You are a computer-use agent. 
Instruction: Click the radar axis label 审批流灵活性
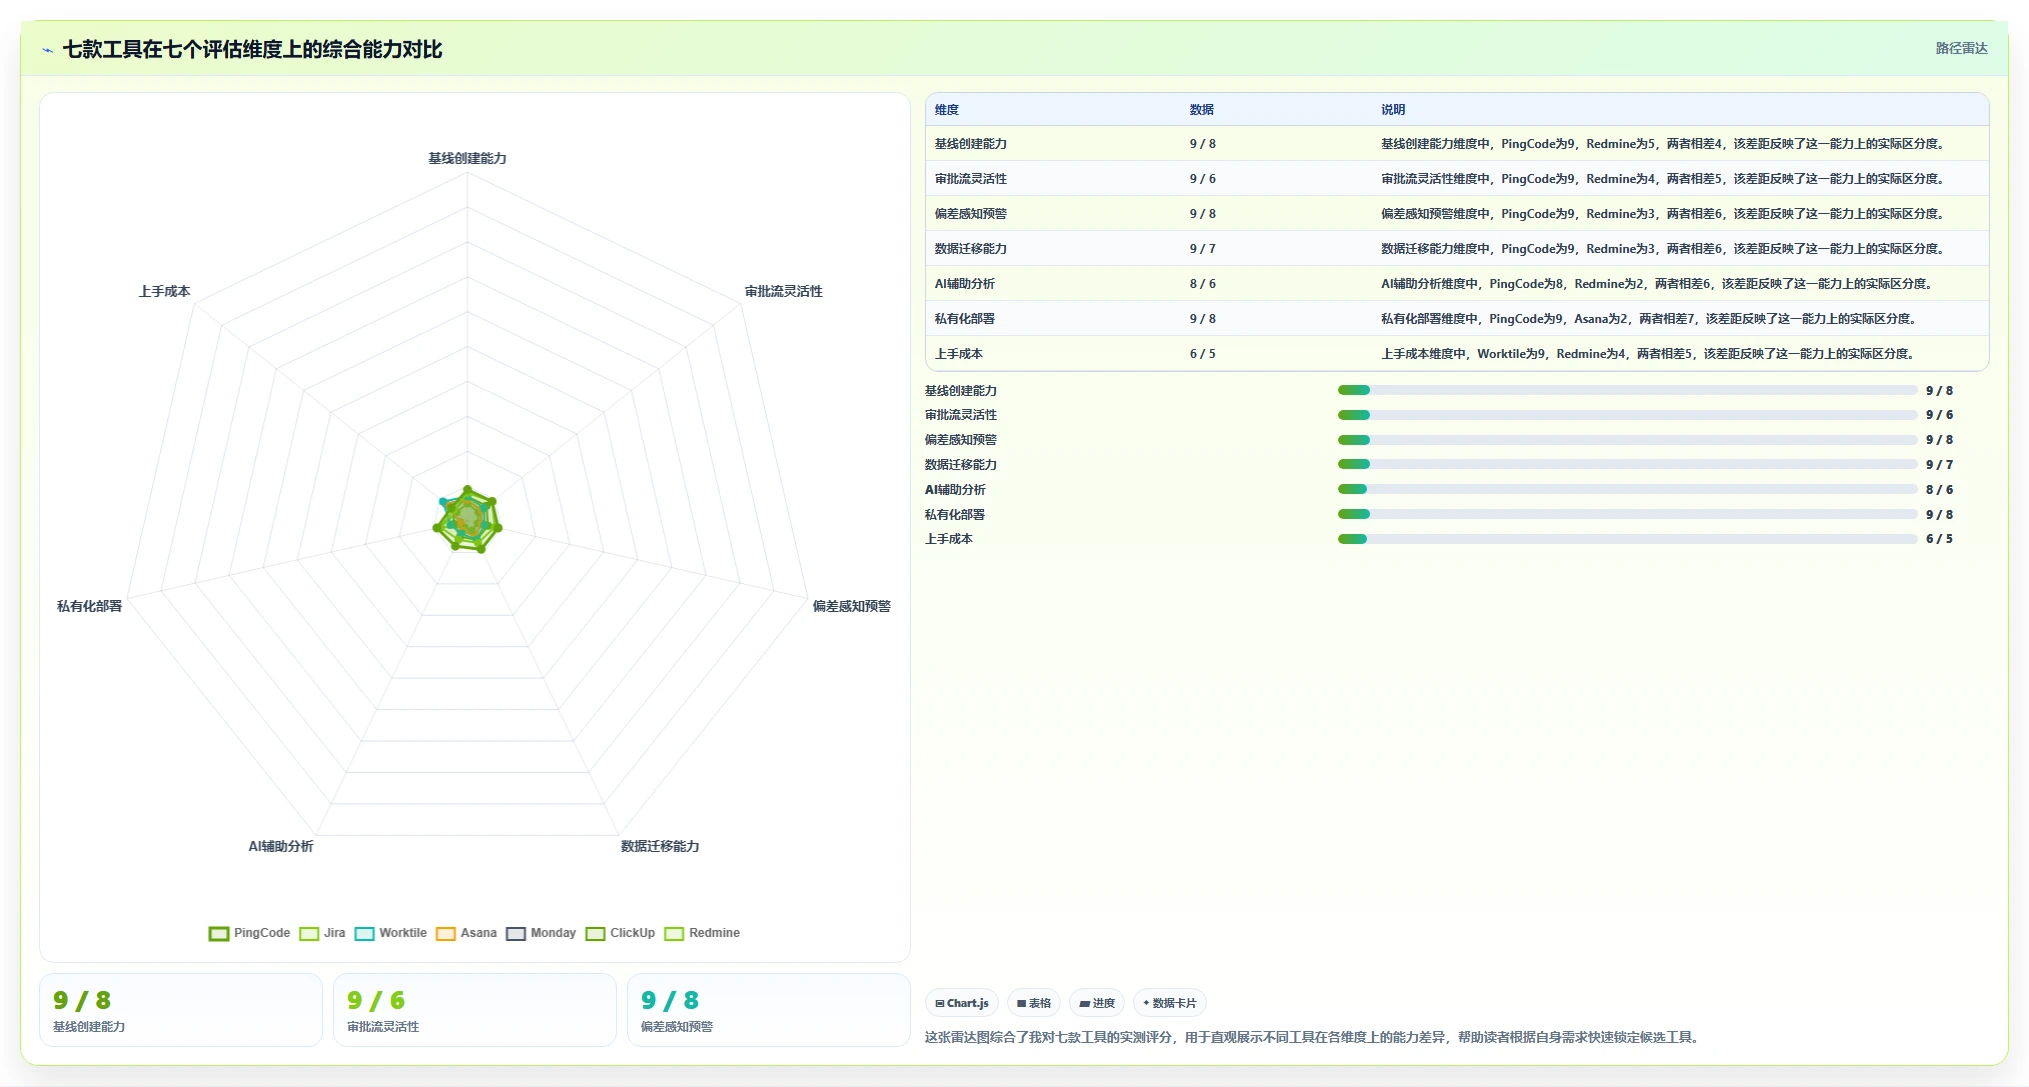tap(783, 291)
